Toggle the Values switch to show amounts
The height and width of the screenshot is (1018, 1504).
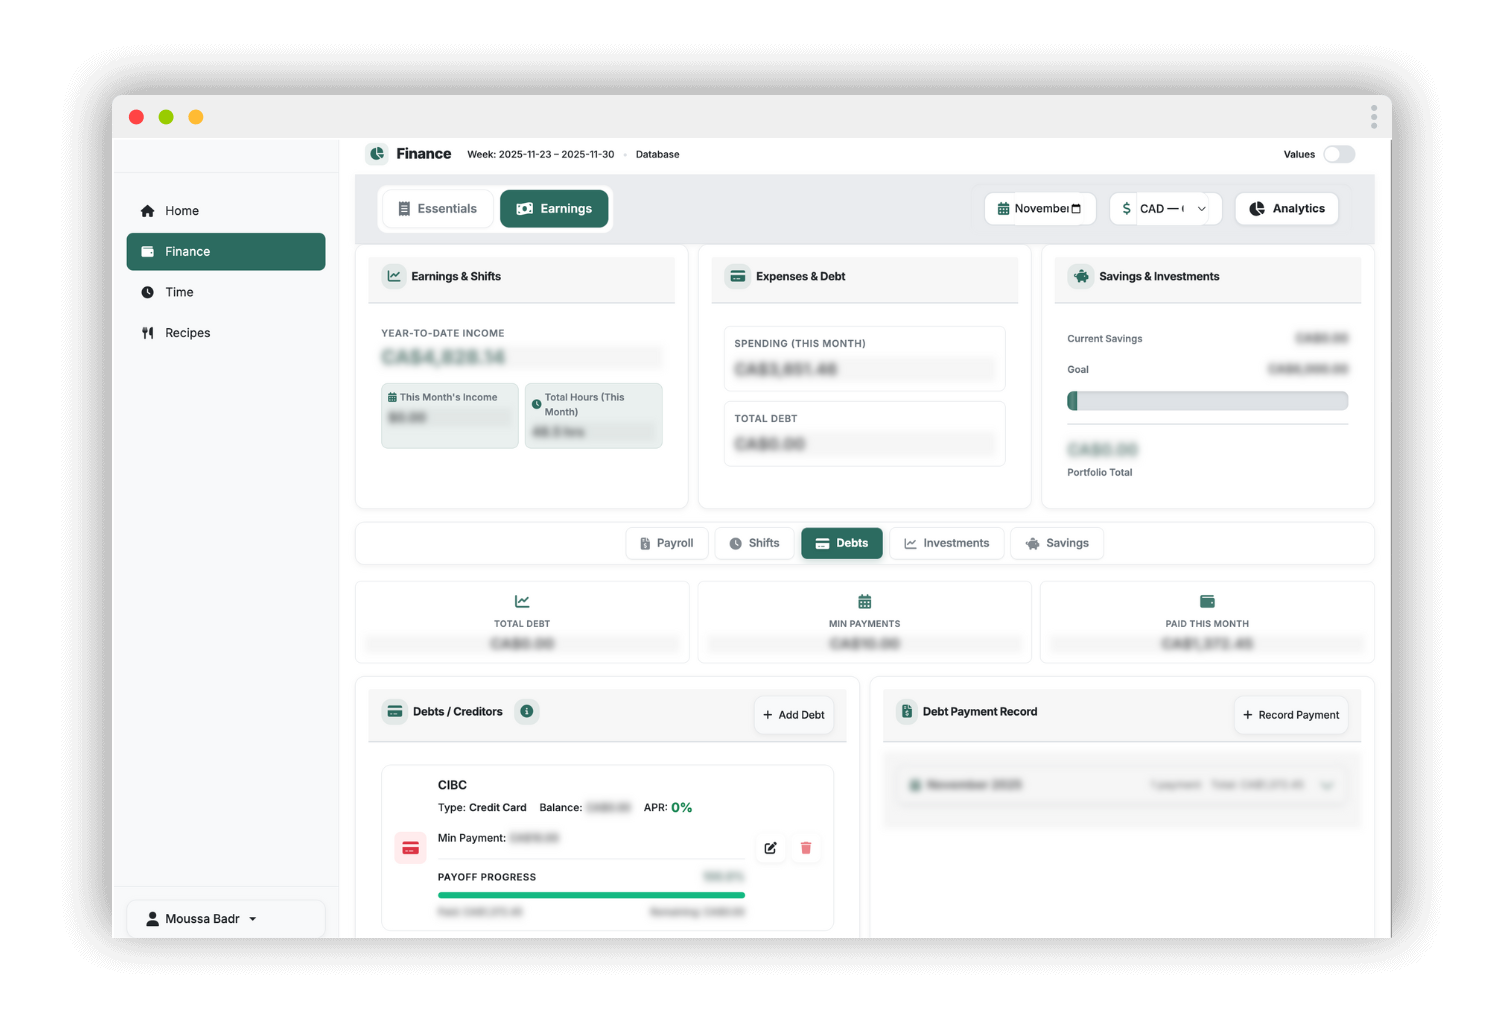[x=1340, y=154]
